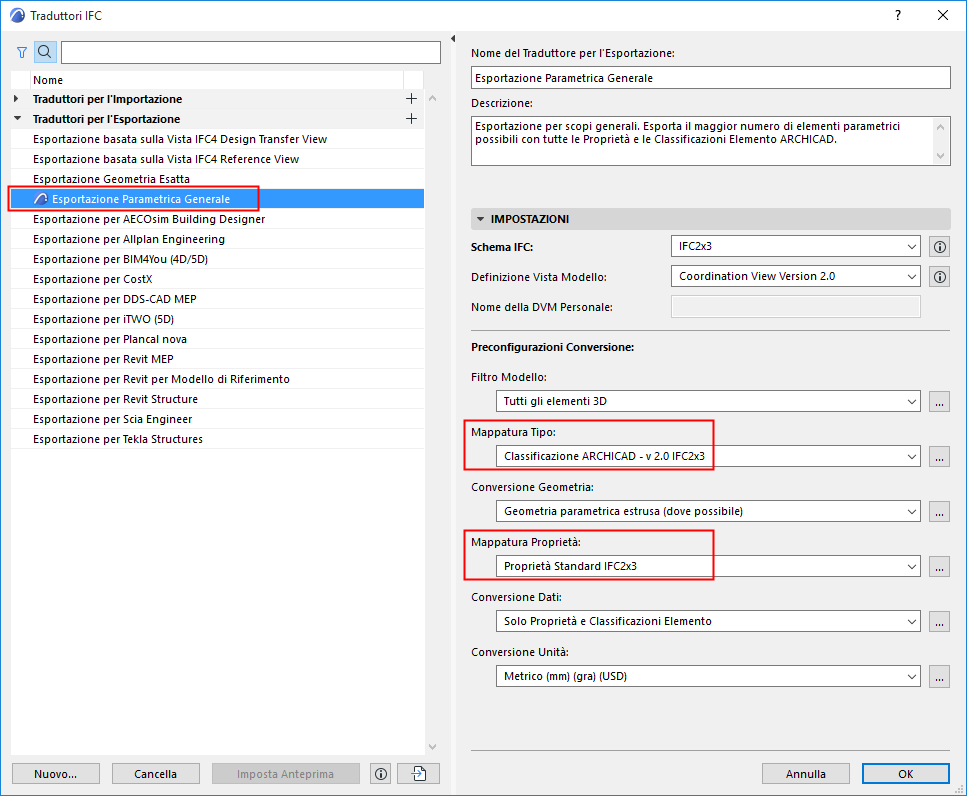967x796 pixels.
Task: Select Esportazione per Plancal nova
Action: point(217,339)
